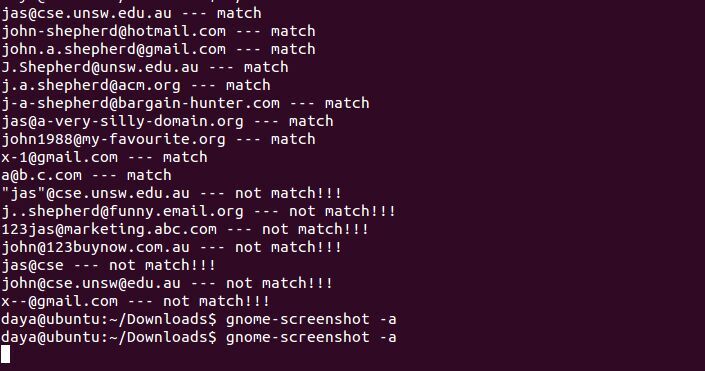
Task: Click the quoted "jas"@cse.unsw.edu.au address
Action: (95, 193)
